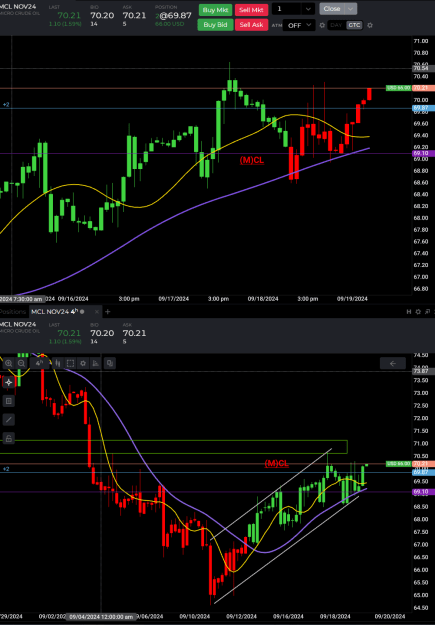Select the GTC time-in-force option

[354, 25]
